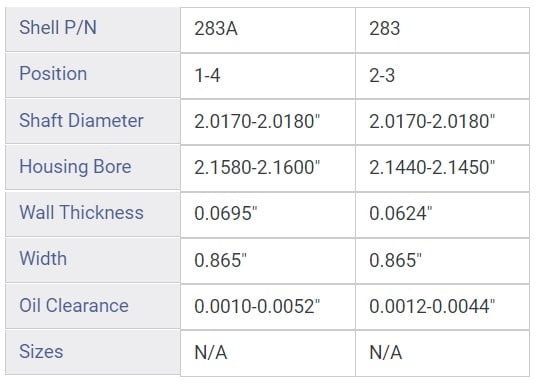Select the 283A part number cell
Screen dimensions: 537x385
click(268, 30)
